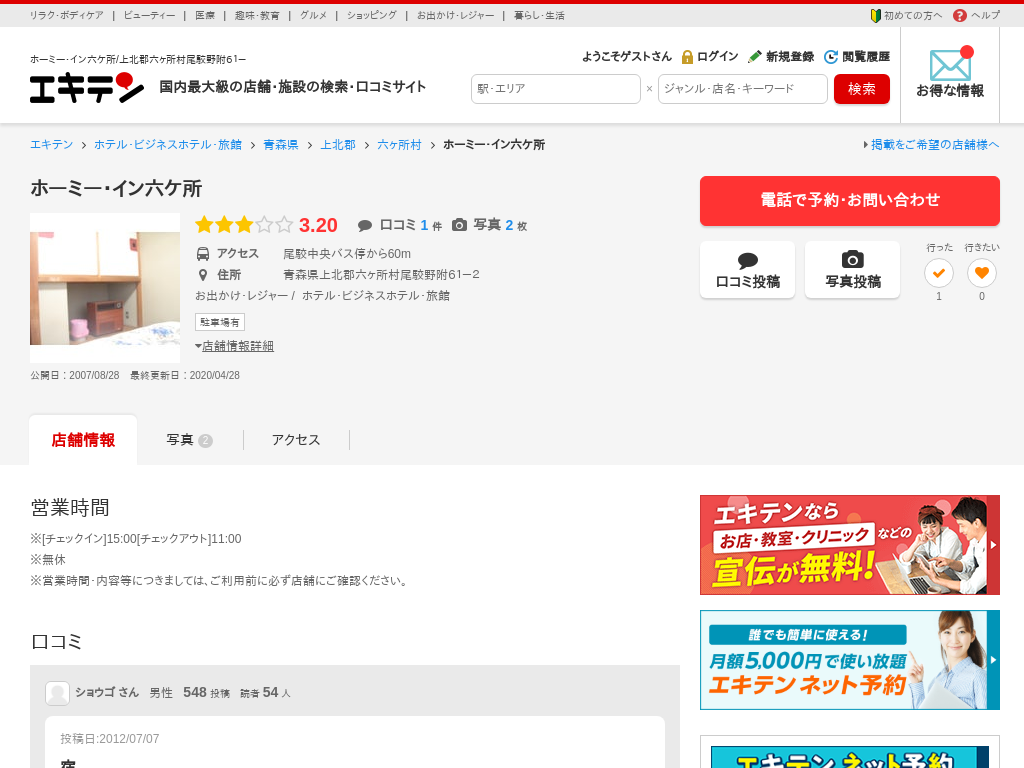Click the beginner guide leaf icon
The image size is (1024, 768).
pyautogui.click(x=876, y=16)
